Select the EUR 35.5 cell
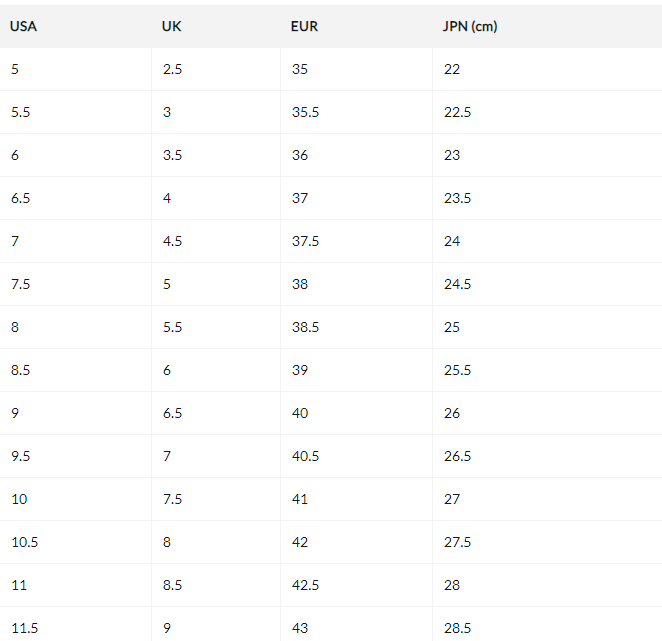662x641 pixels. pyautogui.click(x=305, y=112)
